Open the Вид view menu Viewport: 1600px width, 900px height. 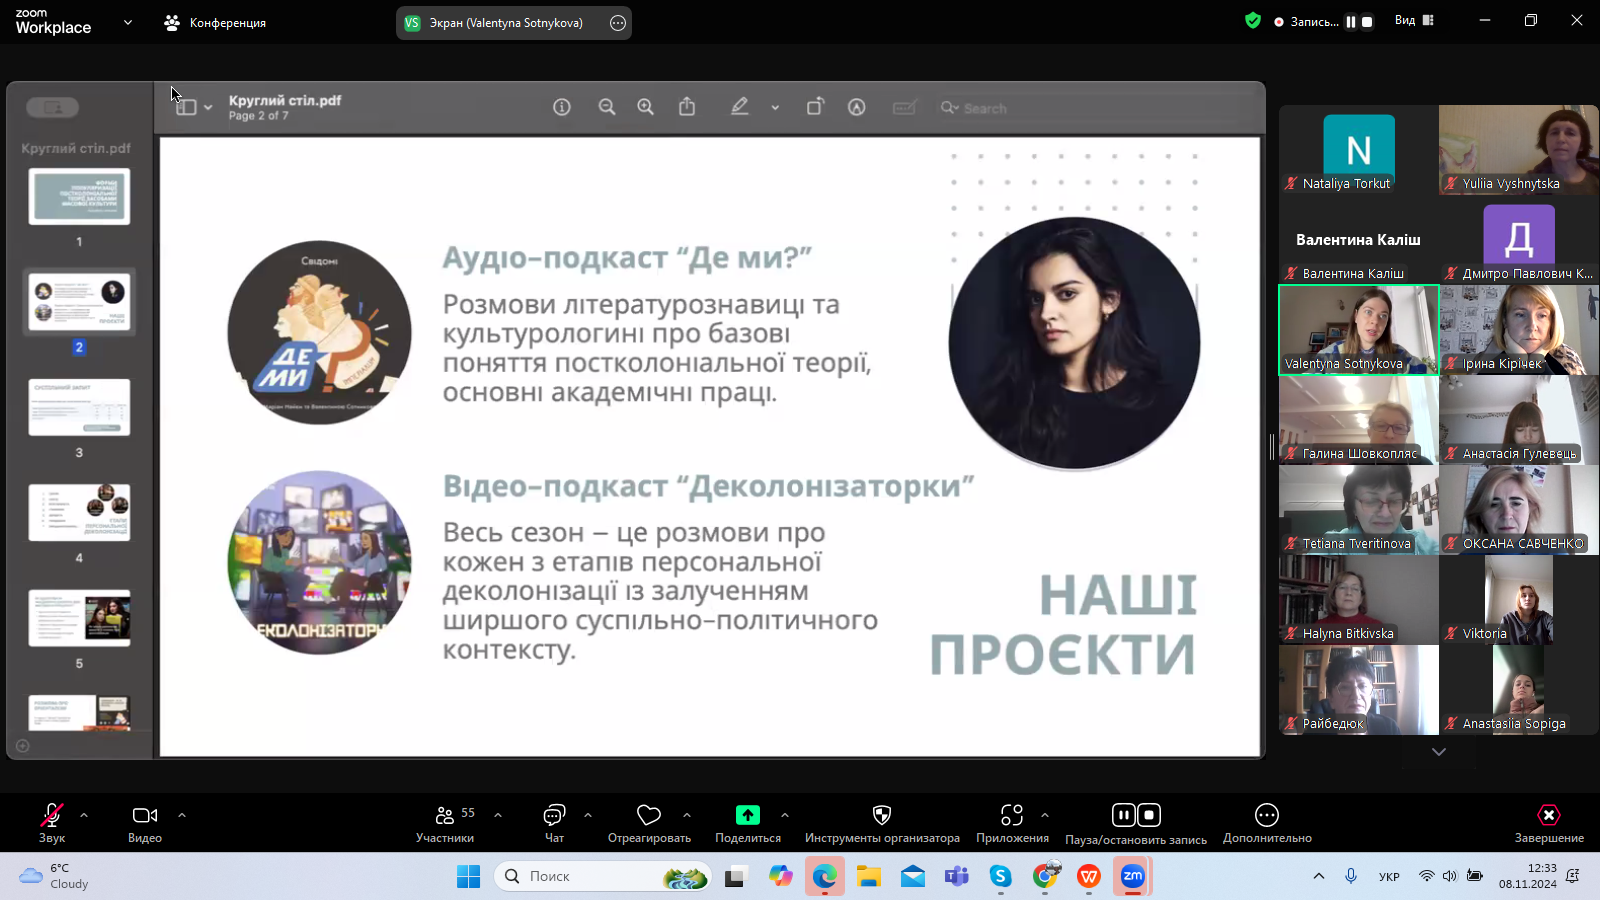[1413, 20]
